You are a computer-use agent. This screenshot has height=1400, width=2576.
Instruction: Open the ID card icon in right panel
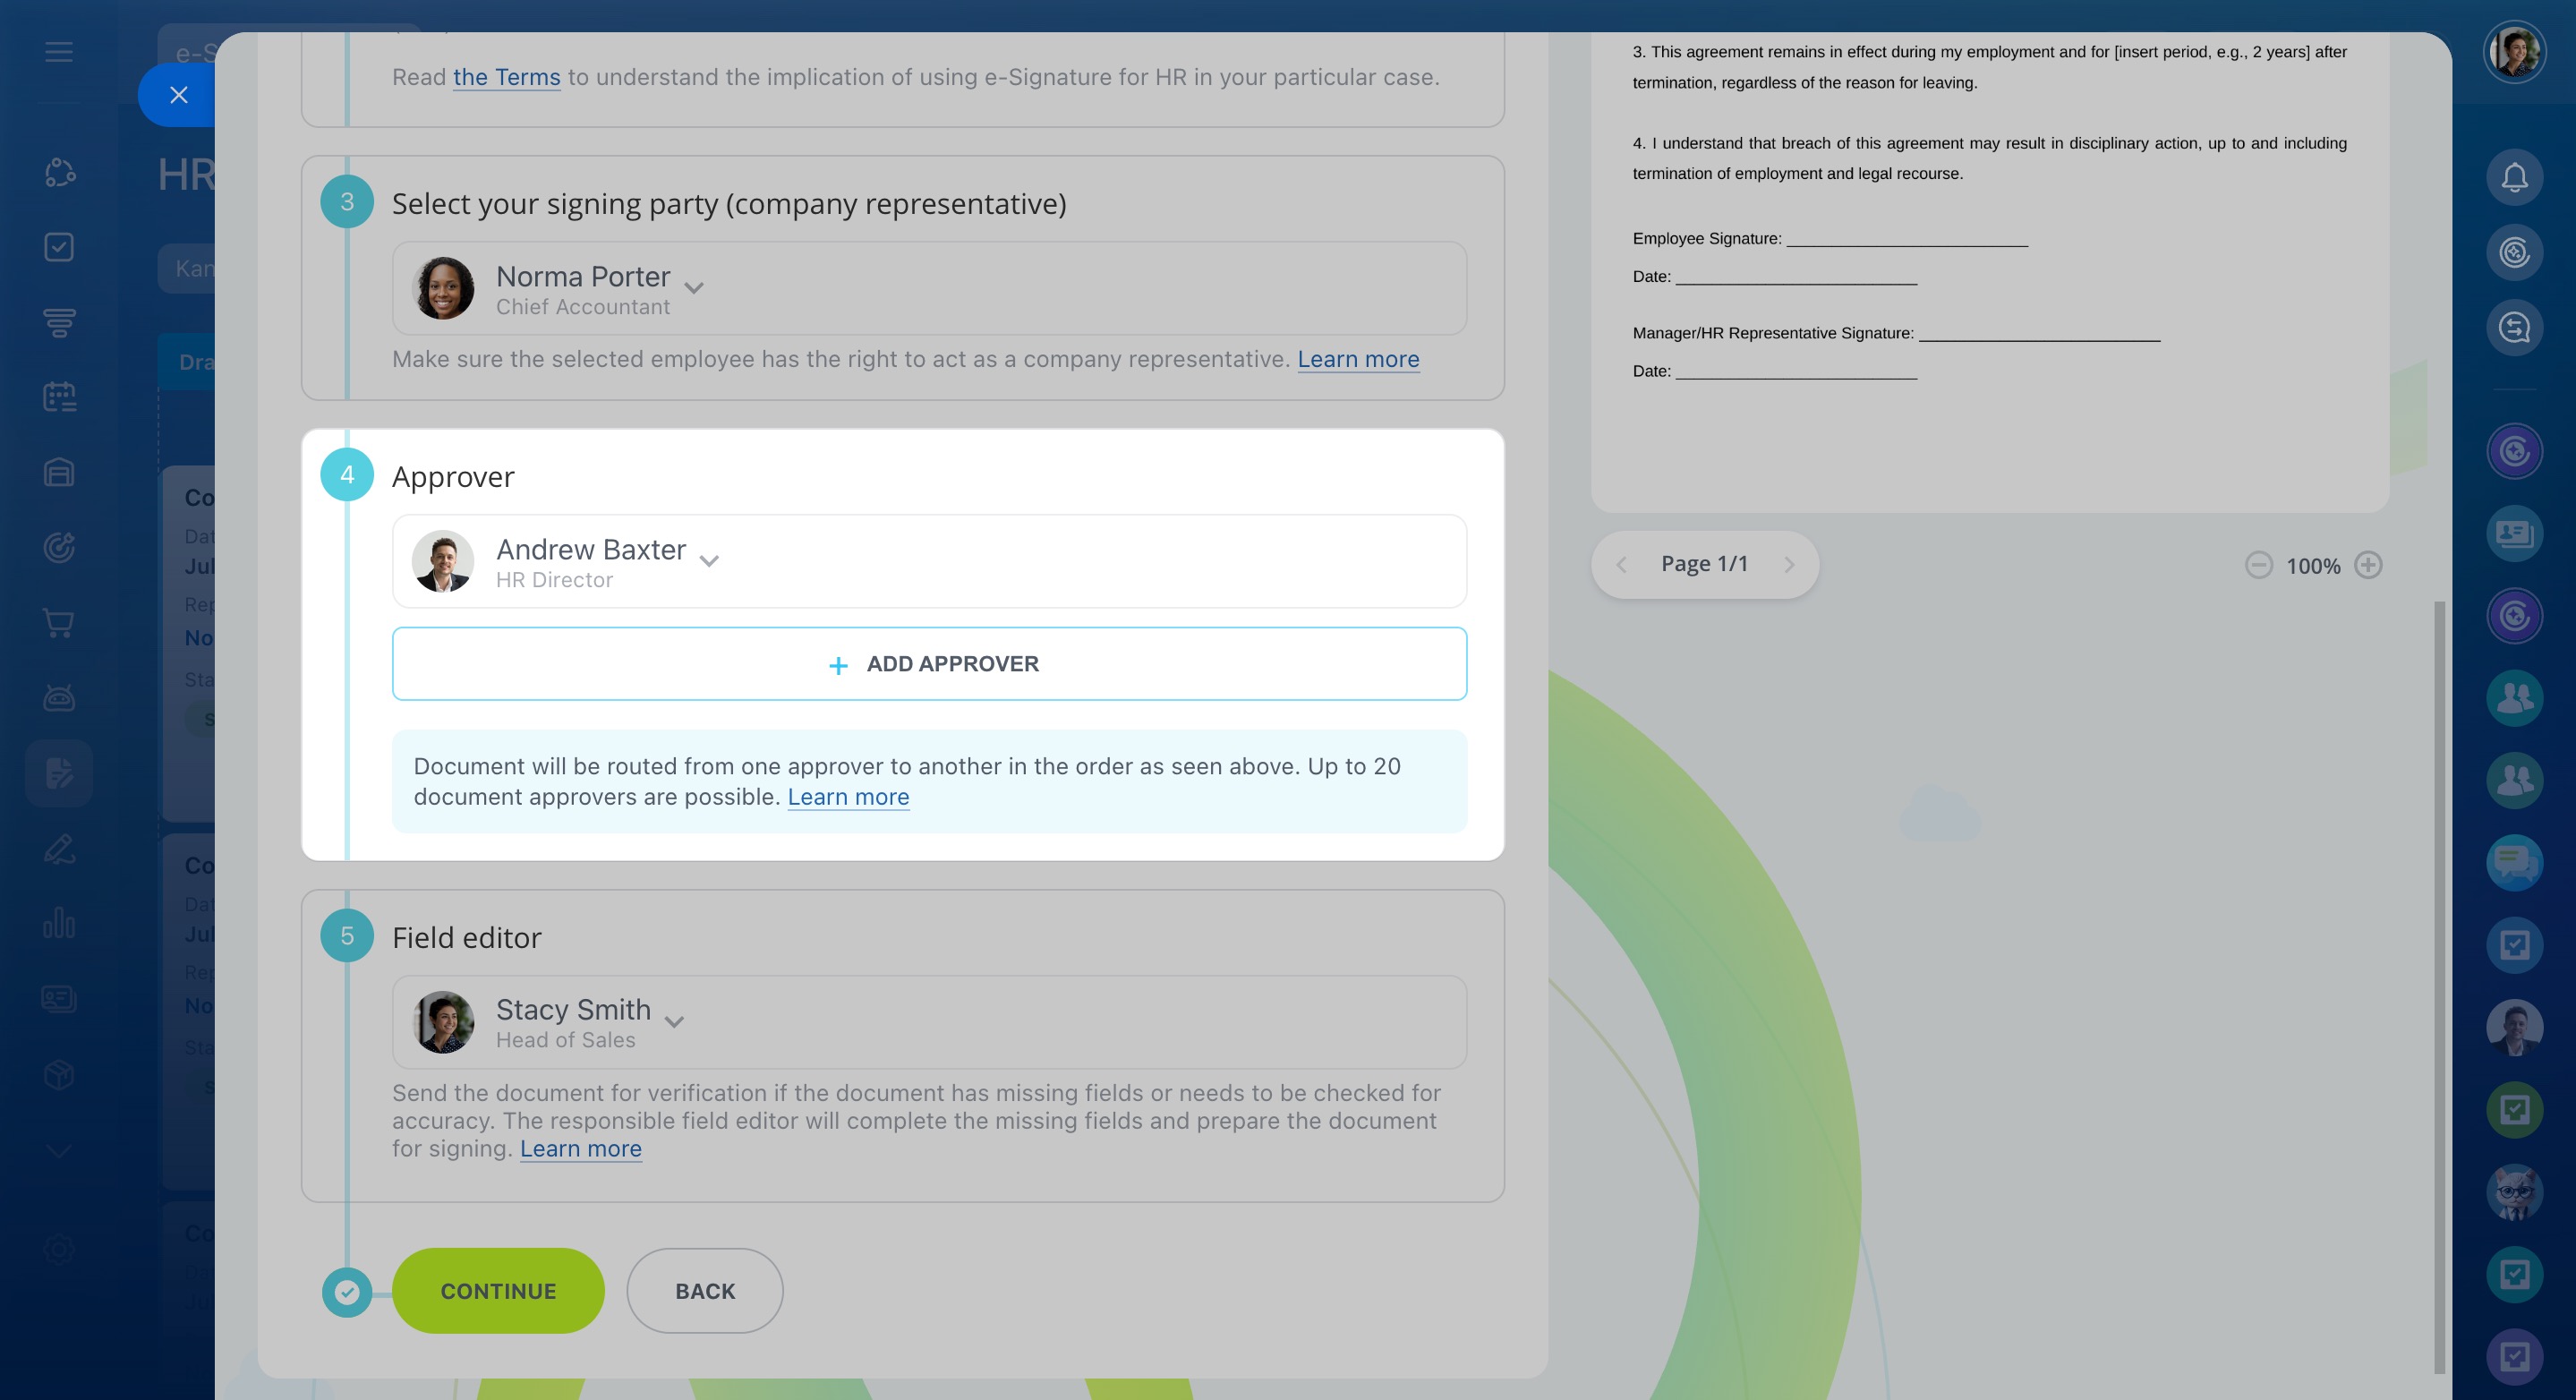(x=2514, y=533)
